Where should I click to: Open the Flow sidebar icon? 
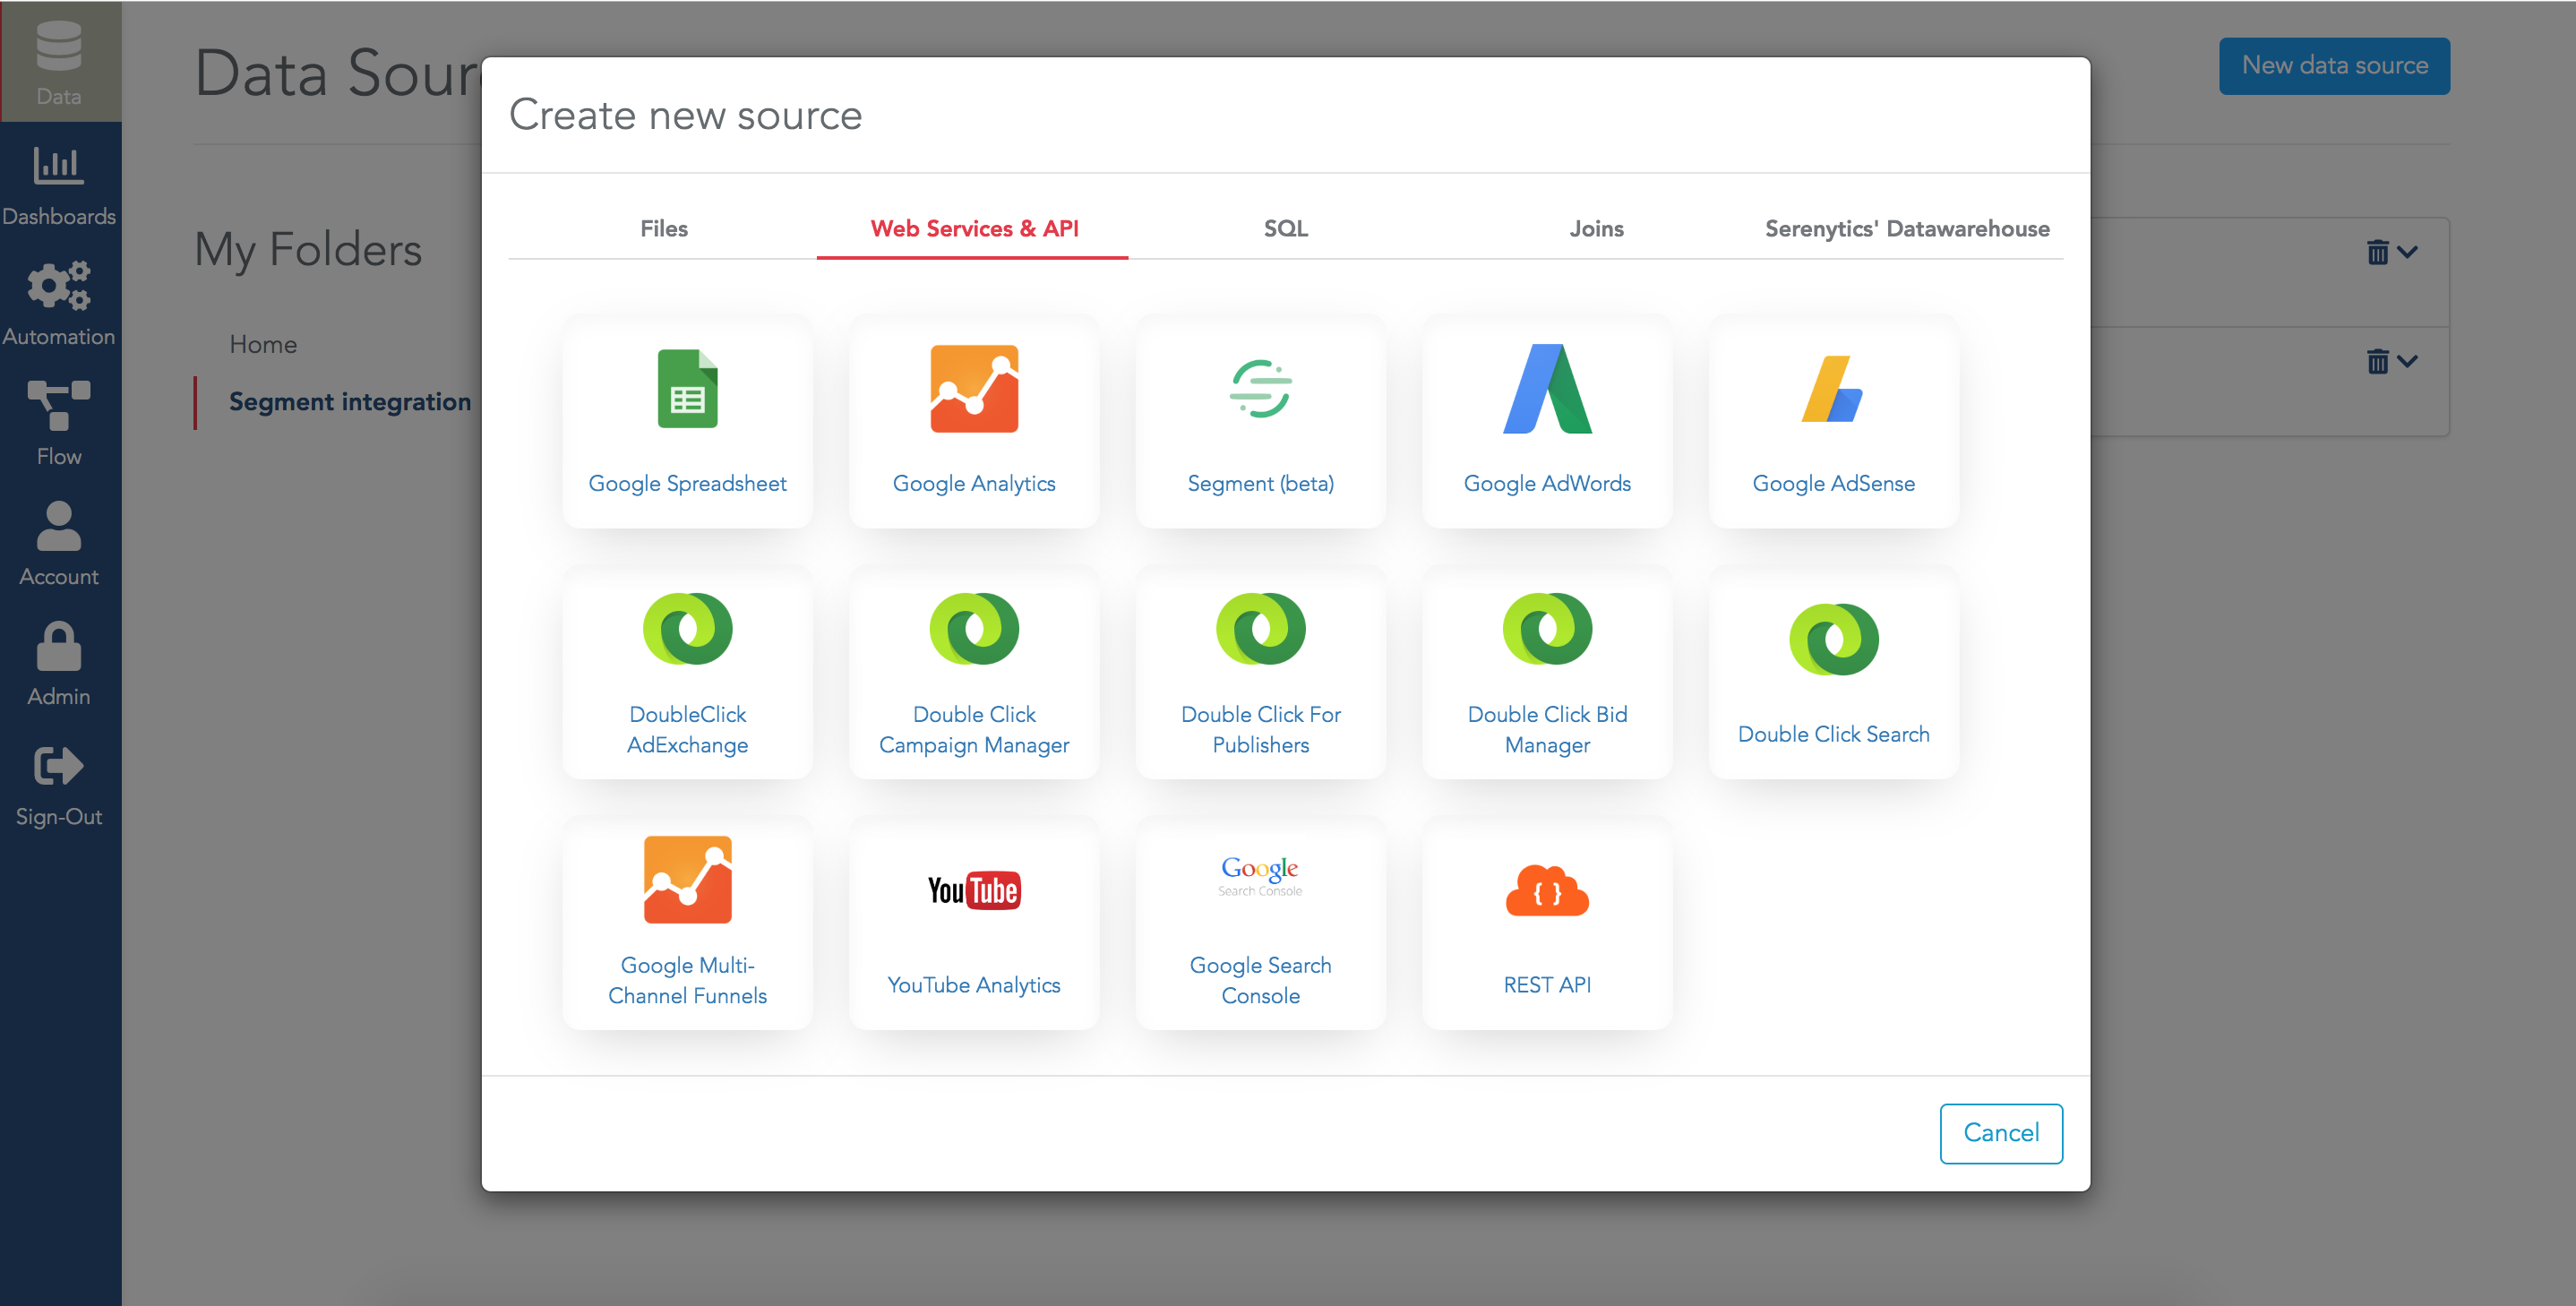click(59, 405)
